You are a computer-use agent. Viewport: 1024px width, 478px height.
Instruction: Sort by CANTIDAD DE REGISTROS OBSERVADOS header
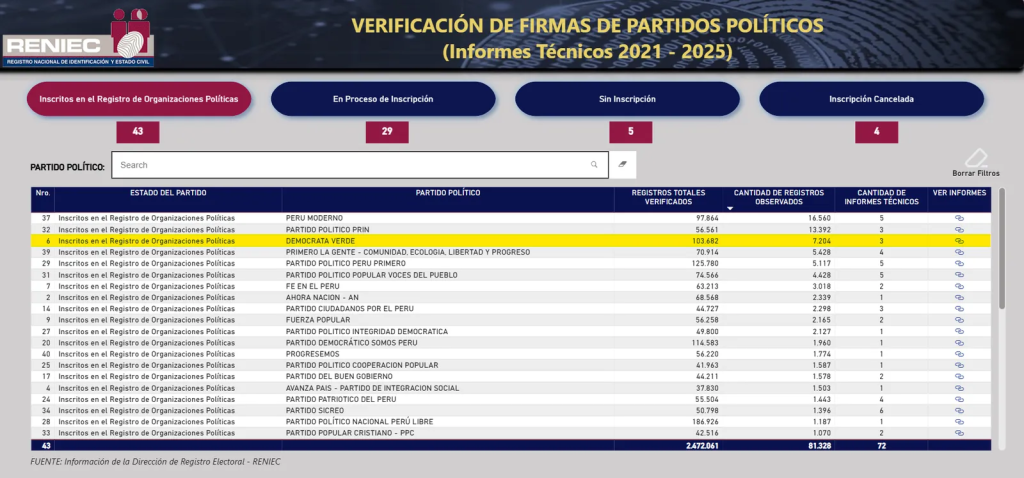point(778,197)
